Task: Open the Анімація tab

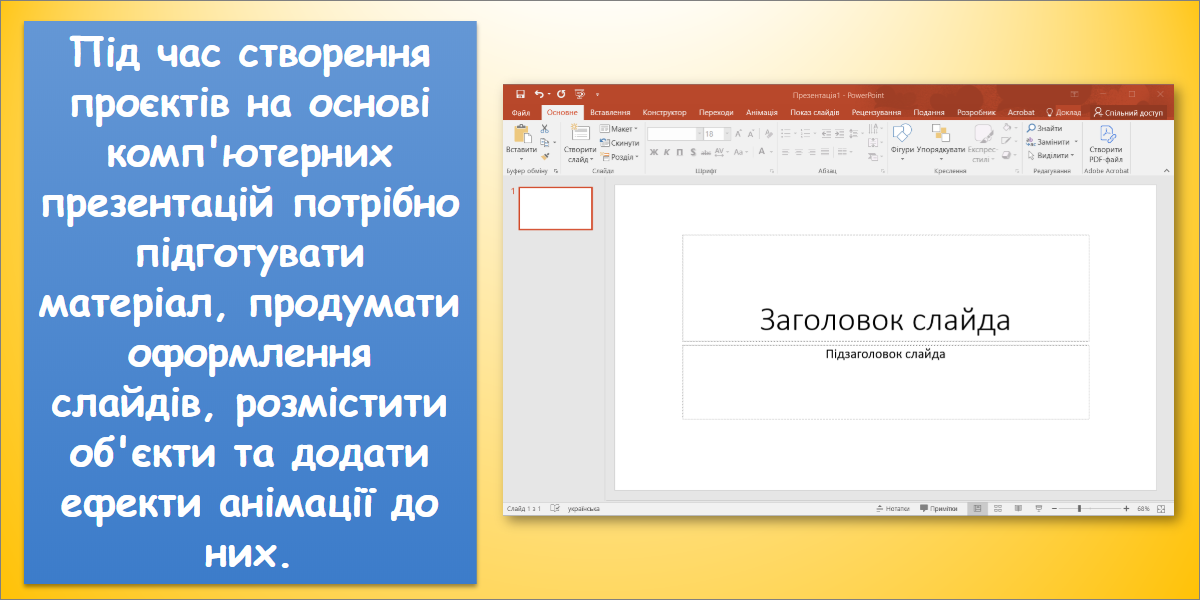Action: pyautogui.click(x=761, y=113)
